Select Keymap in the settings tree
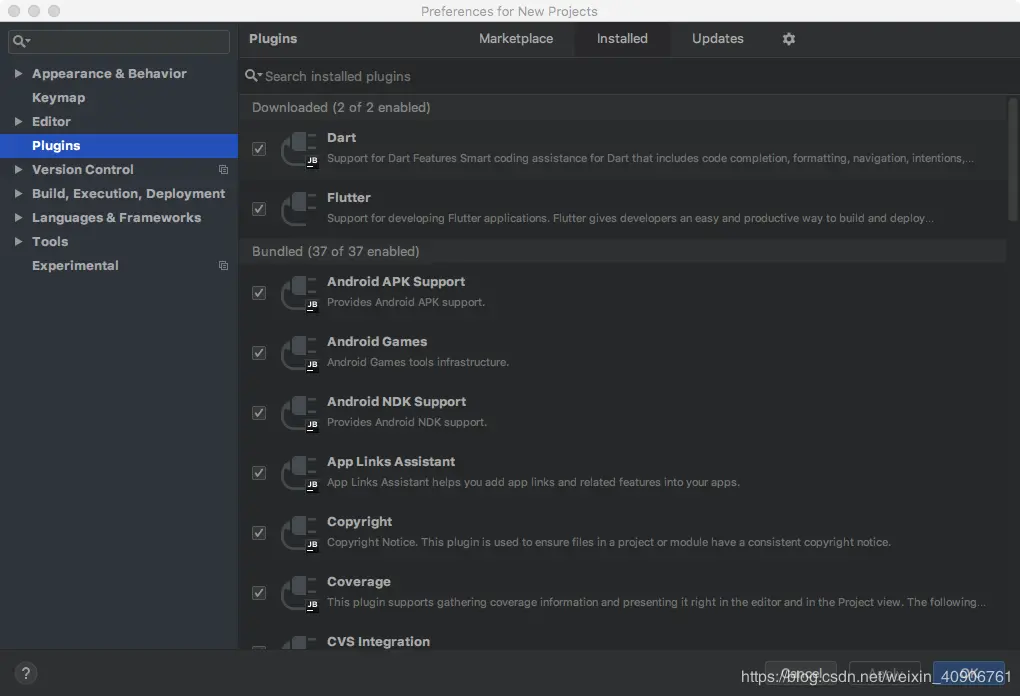The width and height of the screenshot is (1020, 696). click(x=59, y=98)
